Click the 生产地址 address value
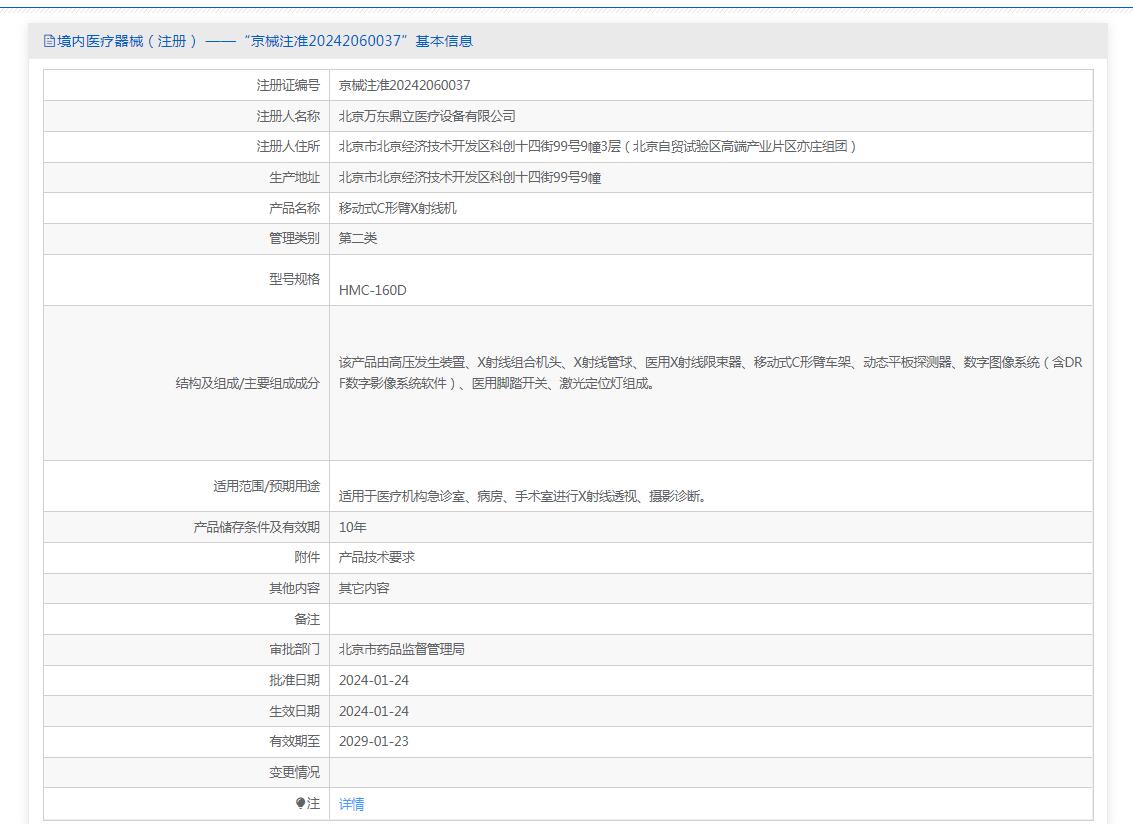The width and height of the screenshot is (1133, 824). coord(470,178)
